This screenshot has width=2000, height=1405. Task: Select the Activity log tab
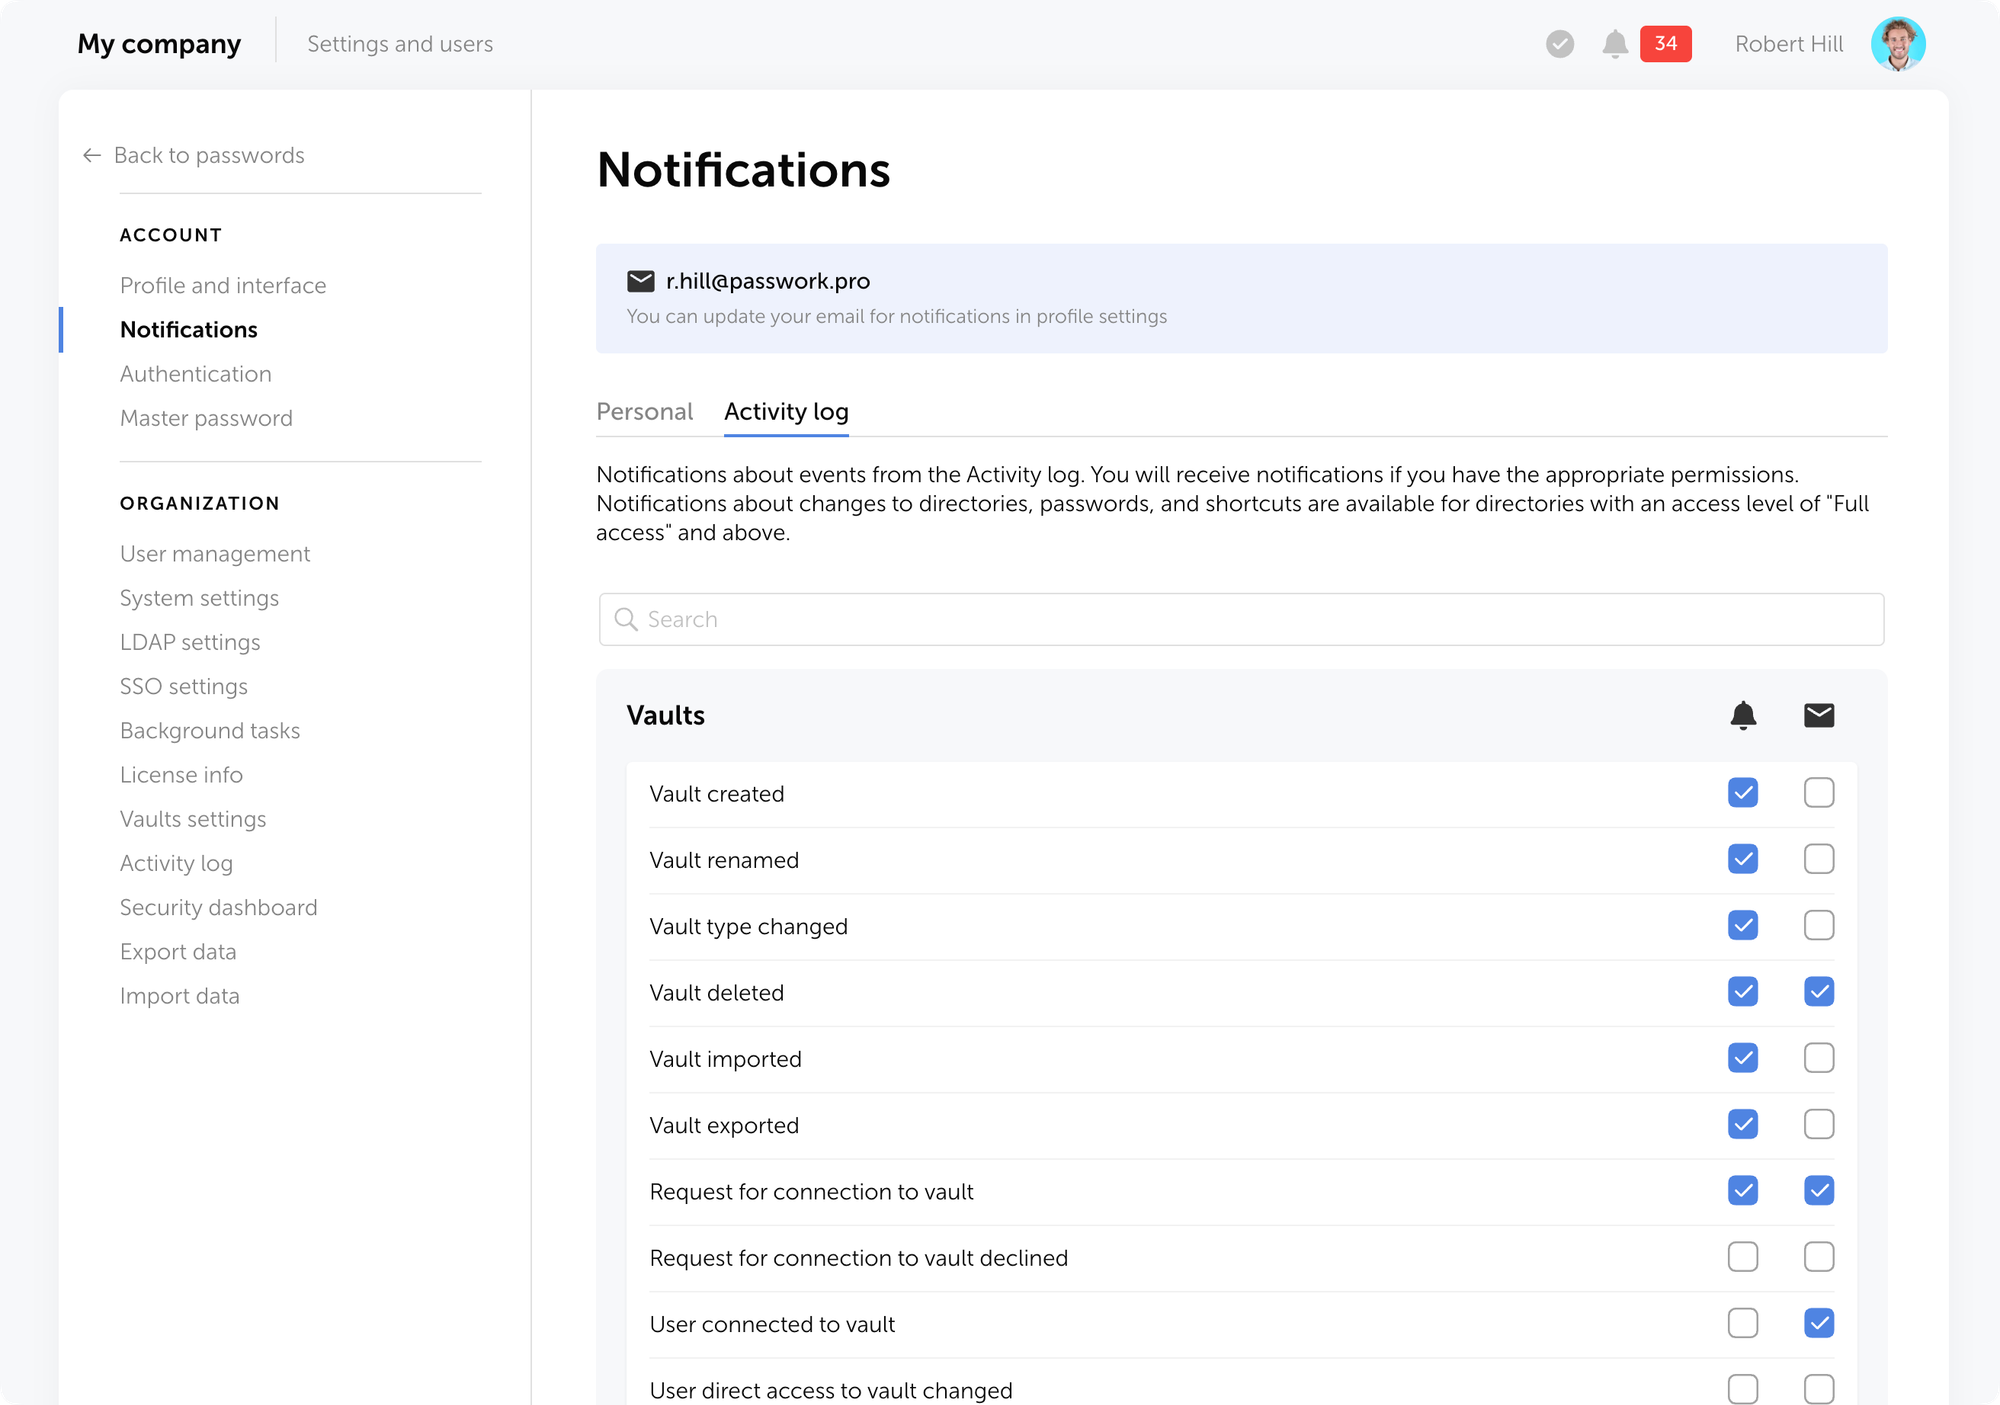coord(786,412)
